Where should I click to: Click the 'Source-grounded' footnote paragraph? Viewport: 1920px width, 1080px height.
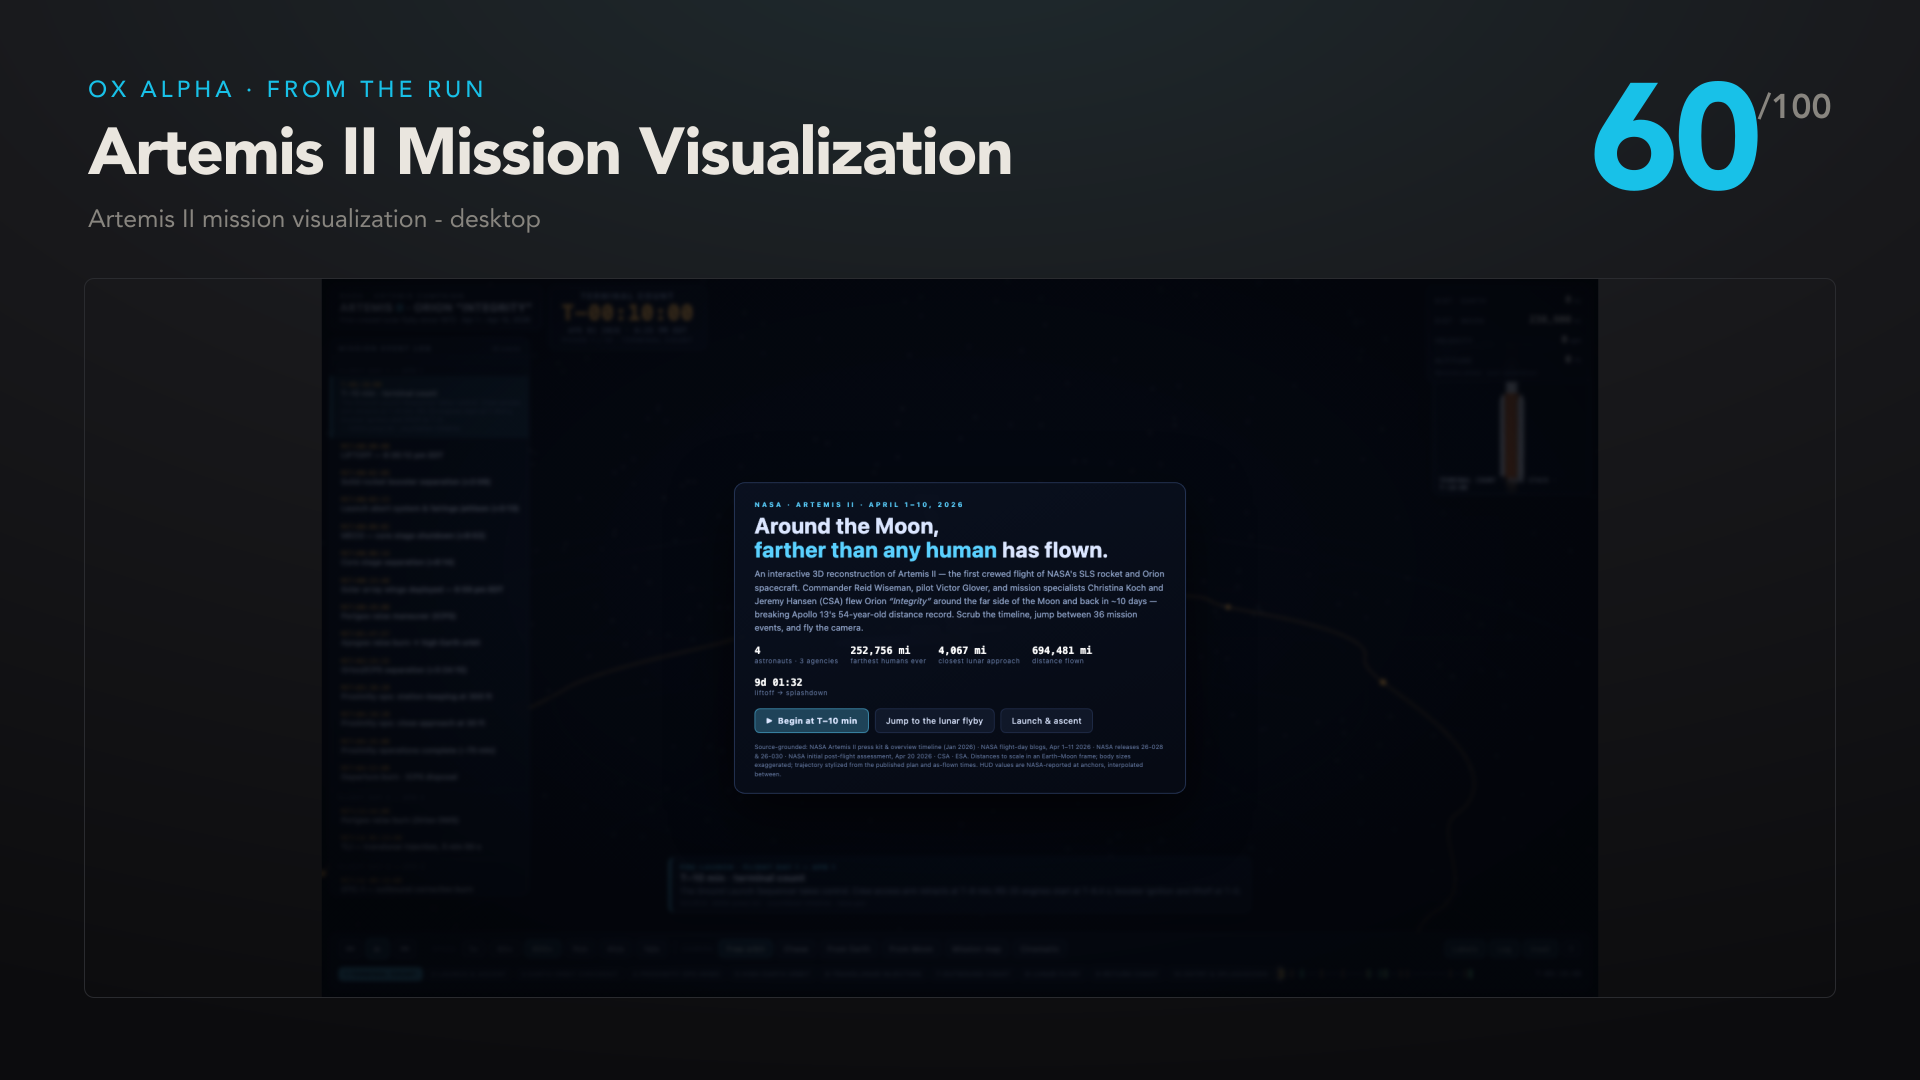(x=959, y=760)
